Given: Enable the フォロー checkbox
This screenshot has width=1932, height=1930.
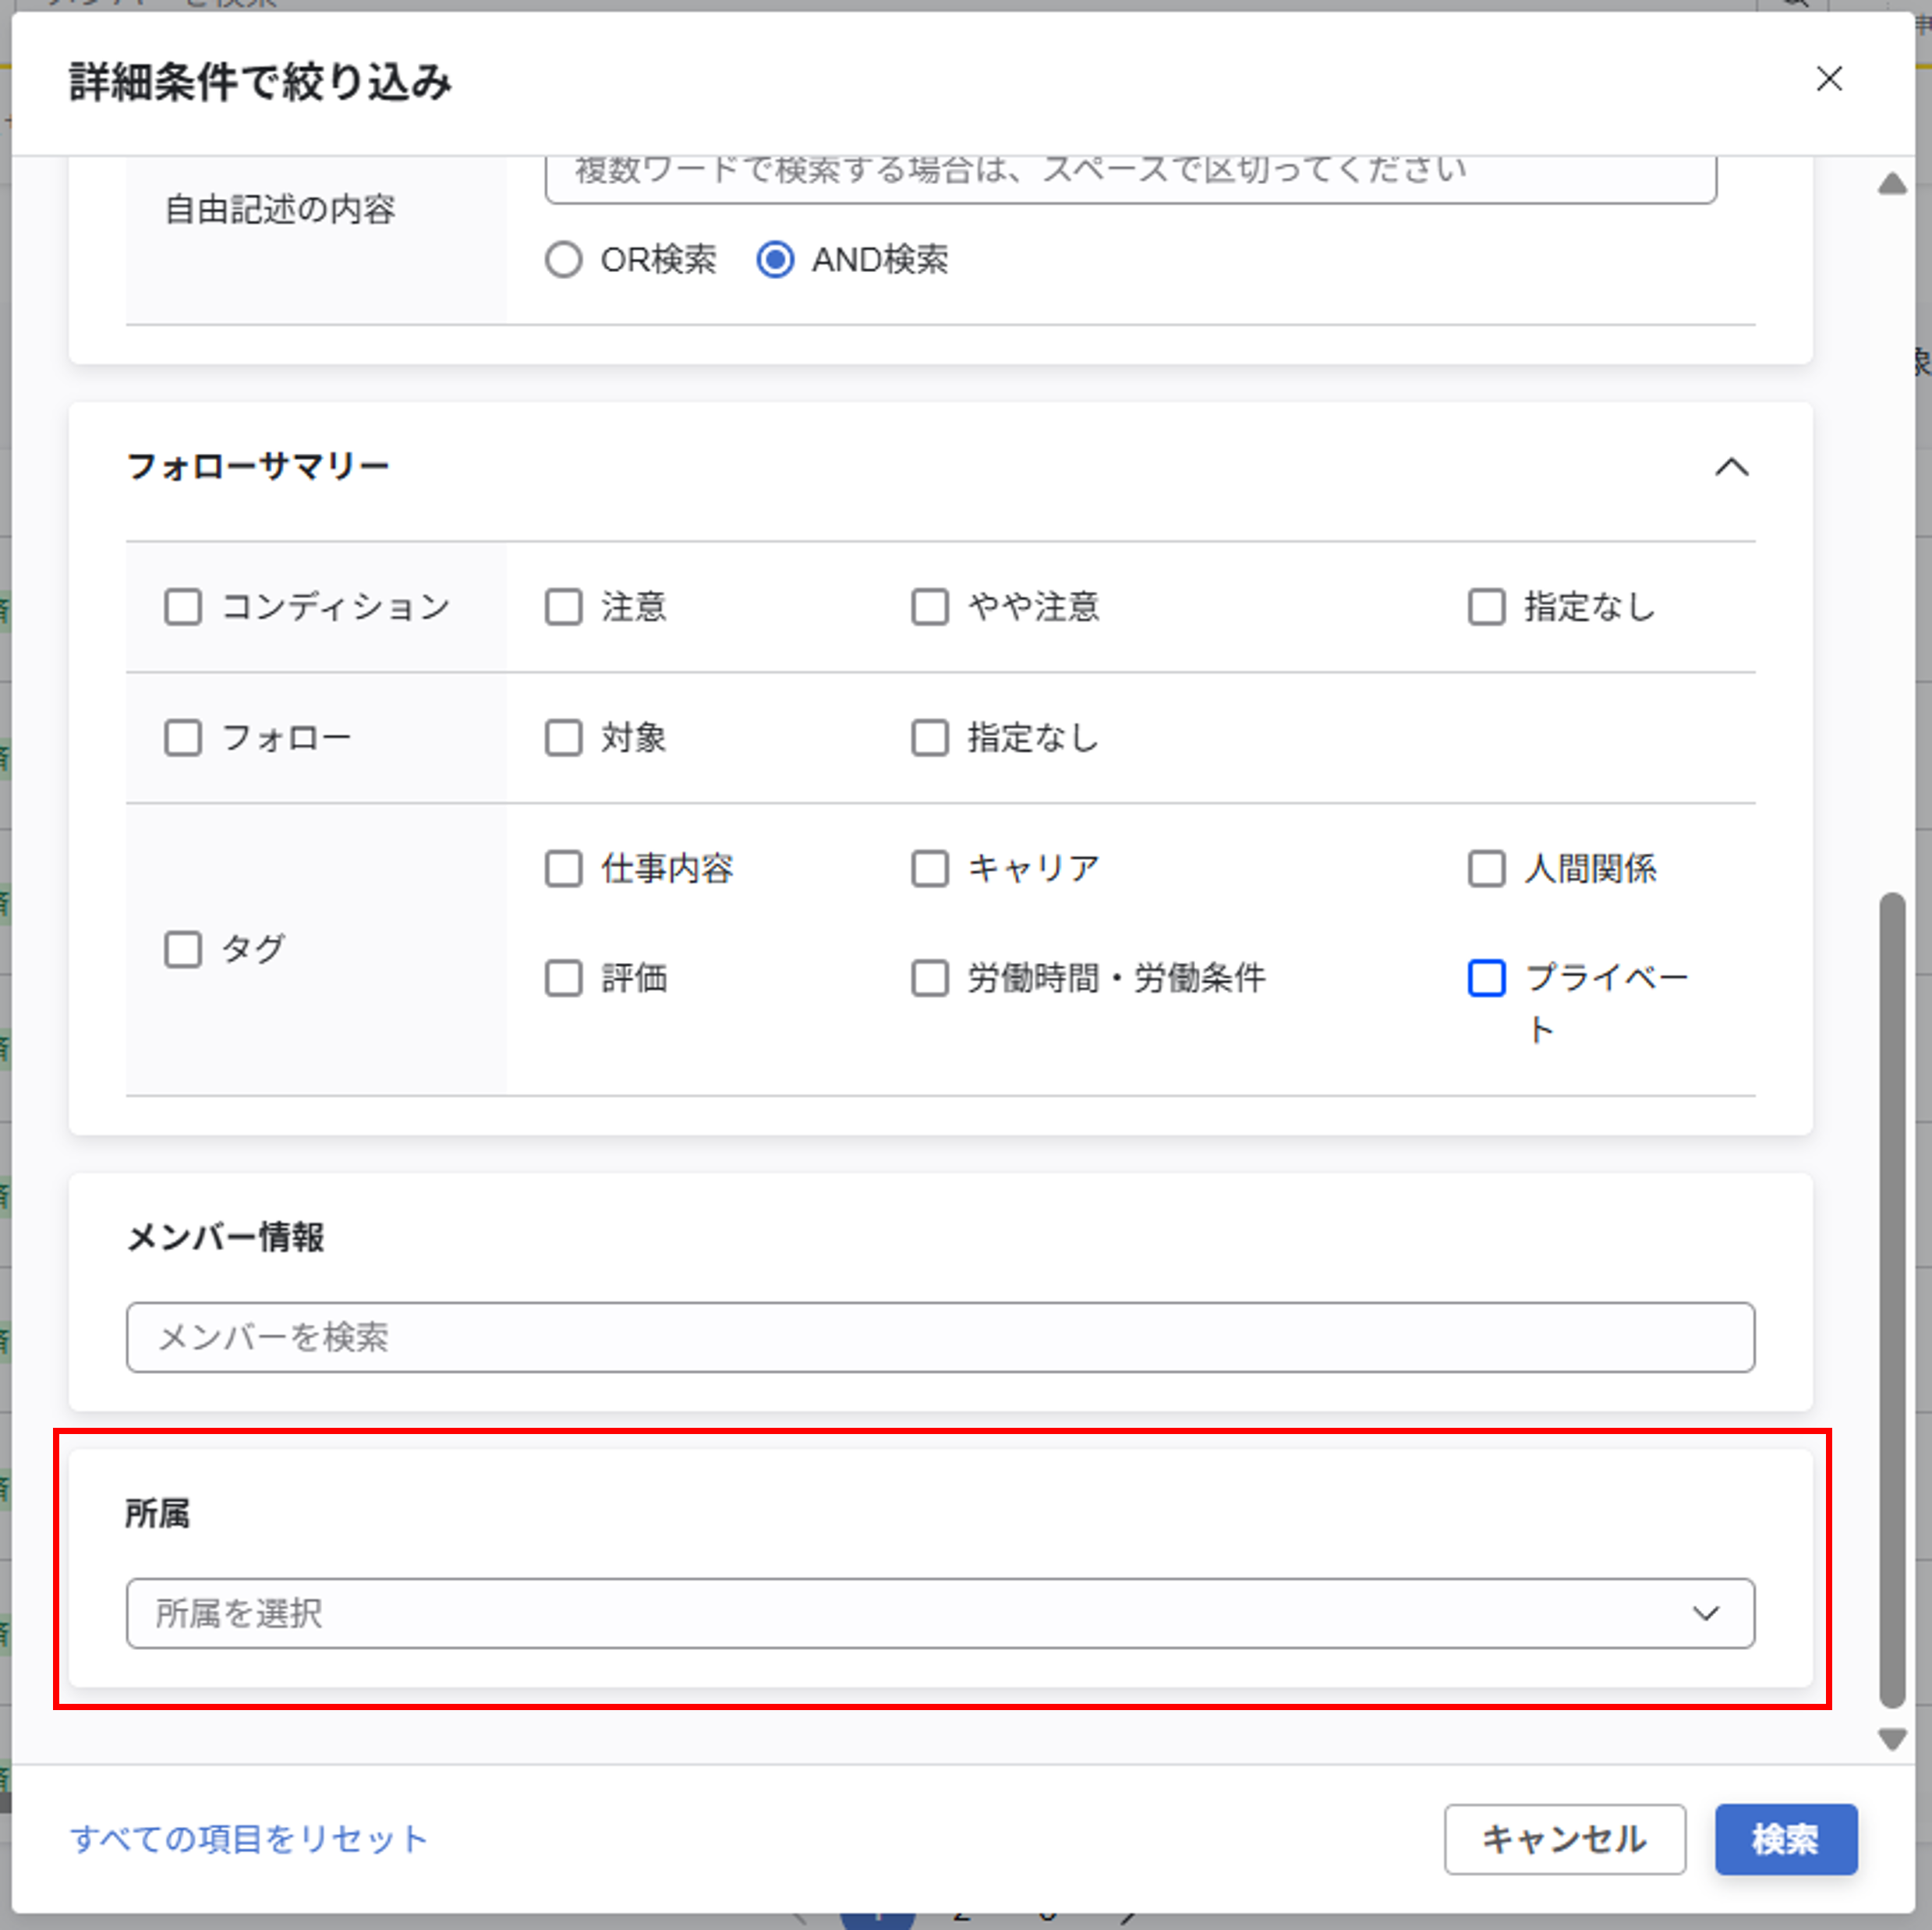Looking at the screenshot, I should [184, 738].
